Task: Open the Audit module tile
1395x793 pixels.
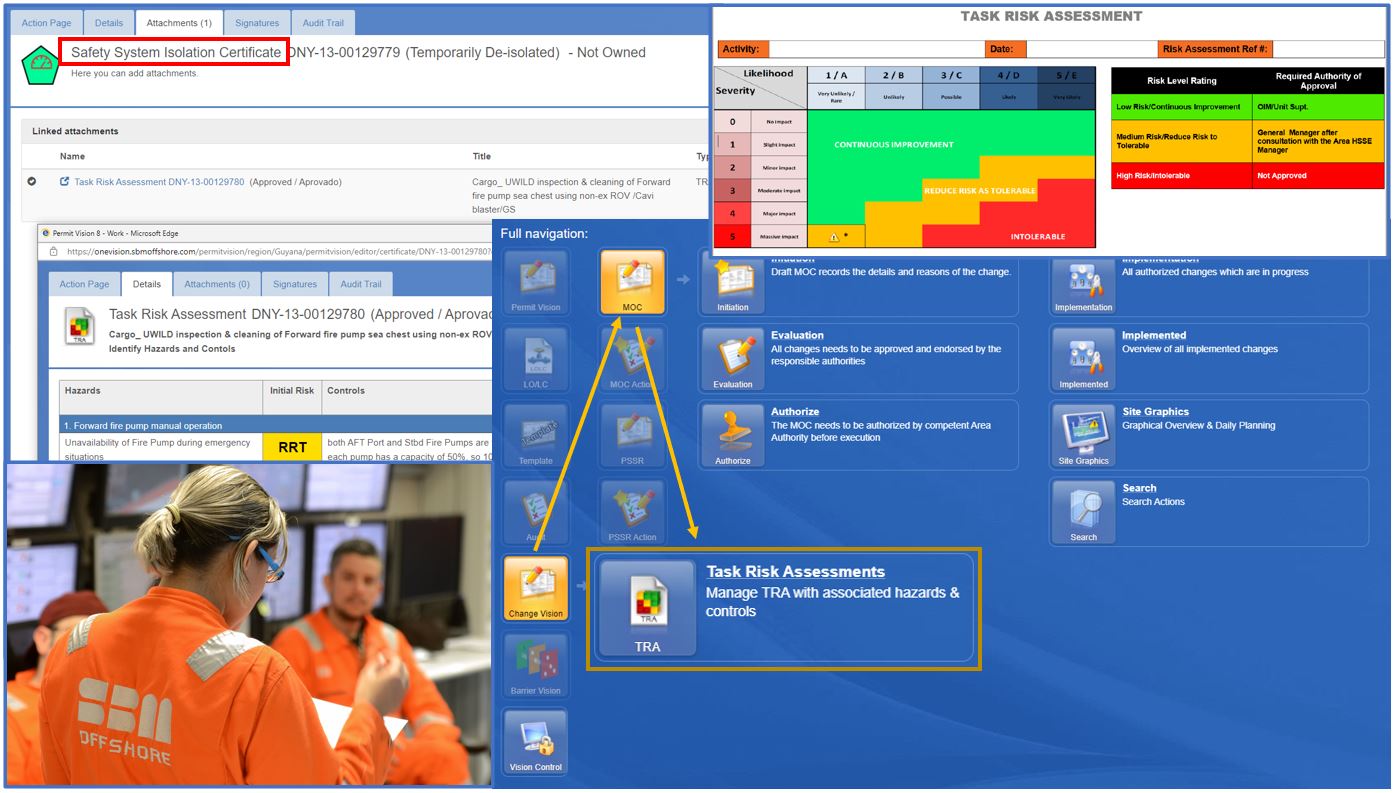Action: 536,513
